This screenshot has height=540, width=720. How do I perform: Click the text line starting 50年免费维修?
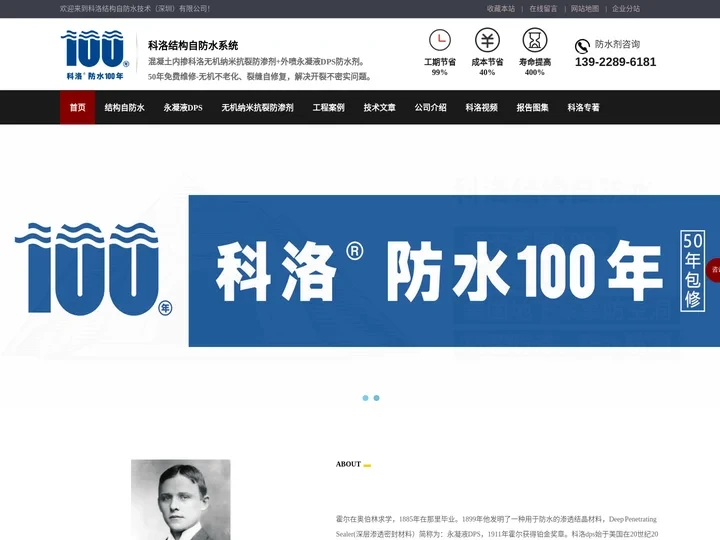pyautogui.click(x=260, y=77)
